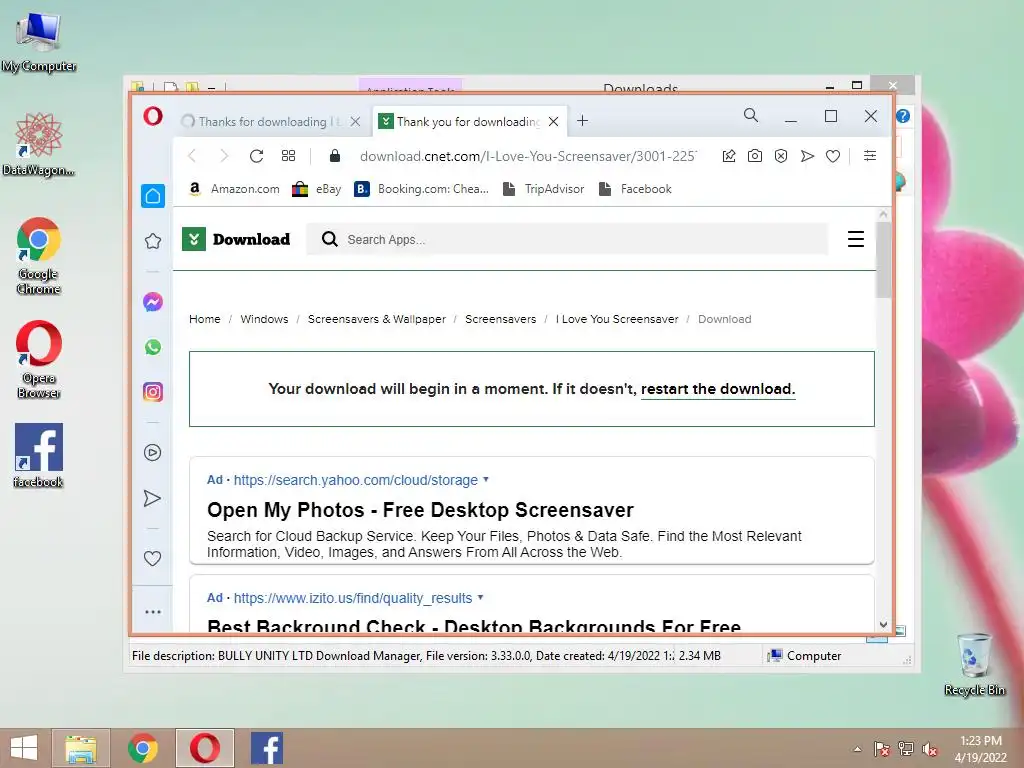Open Windows Start button
This screenshot has height=768, width=1024.
[x=24, y=748]
